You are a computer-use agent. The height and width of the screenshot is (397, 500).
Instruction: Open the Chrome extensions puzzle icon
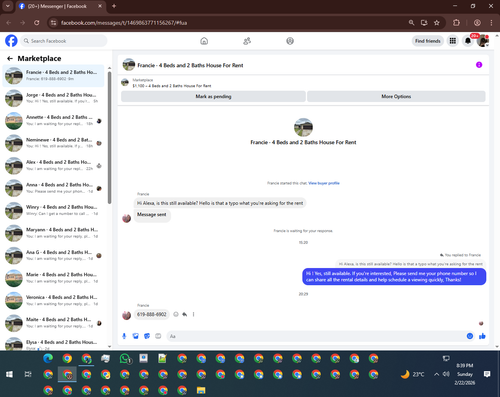456,23
